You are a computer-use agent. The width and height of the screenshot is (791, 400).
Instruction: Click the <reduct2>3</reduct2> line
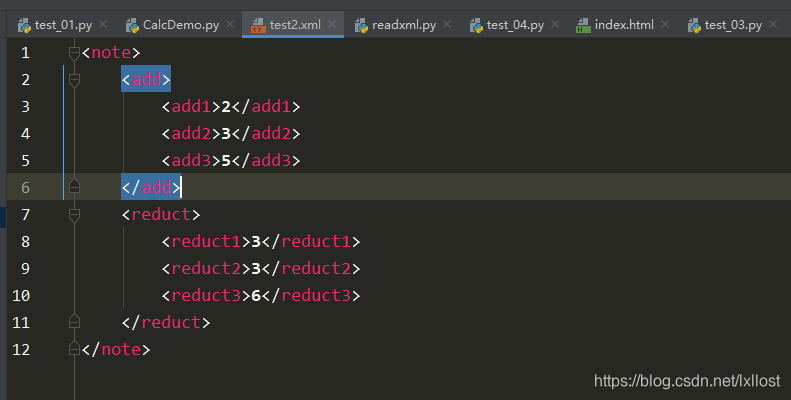[x=261, y=268]
